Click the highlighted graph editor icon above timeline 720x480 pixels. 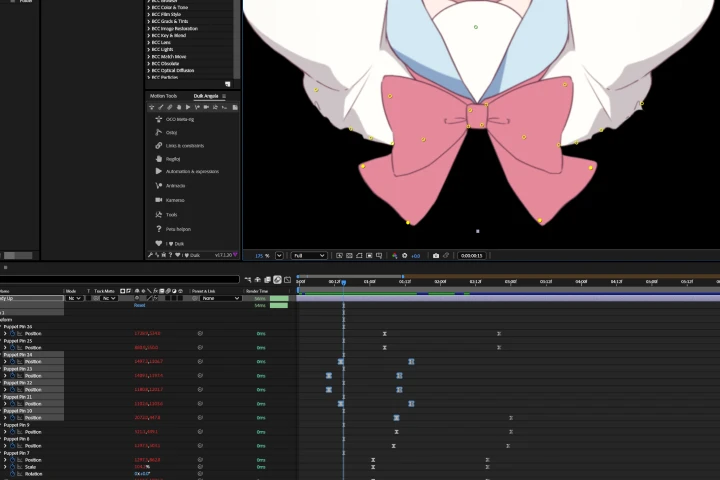coord(277,280)
